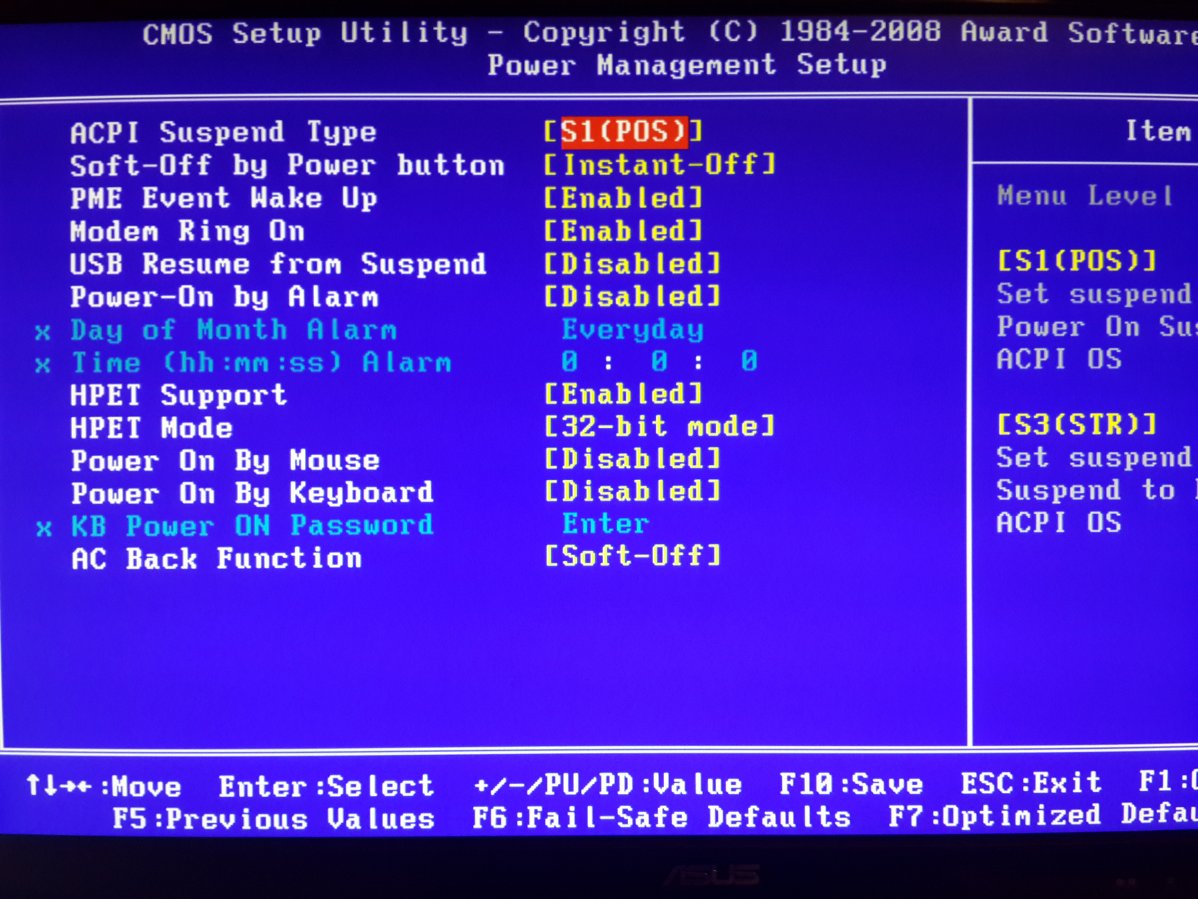Click the [S3(STR)] help entry in side panel
1198x899 pixels.
click(x=1077, y=424)
